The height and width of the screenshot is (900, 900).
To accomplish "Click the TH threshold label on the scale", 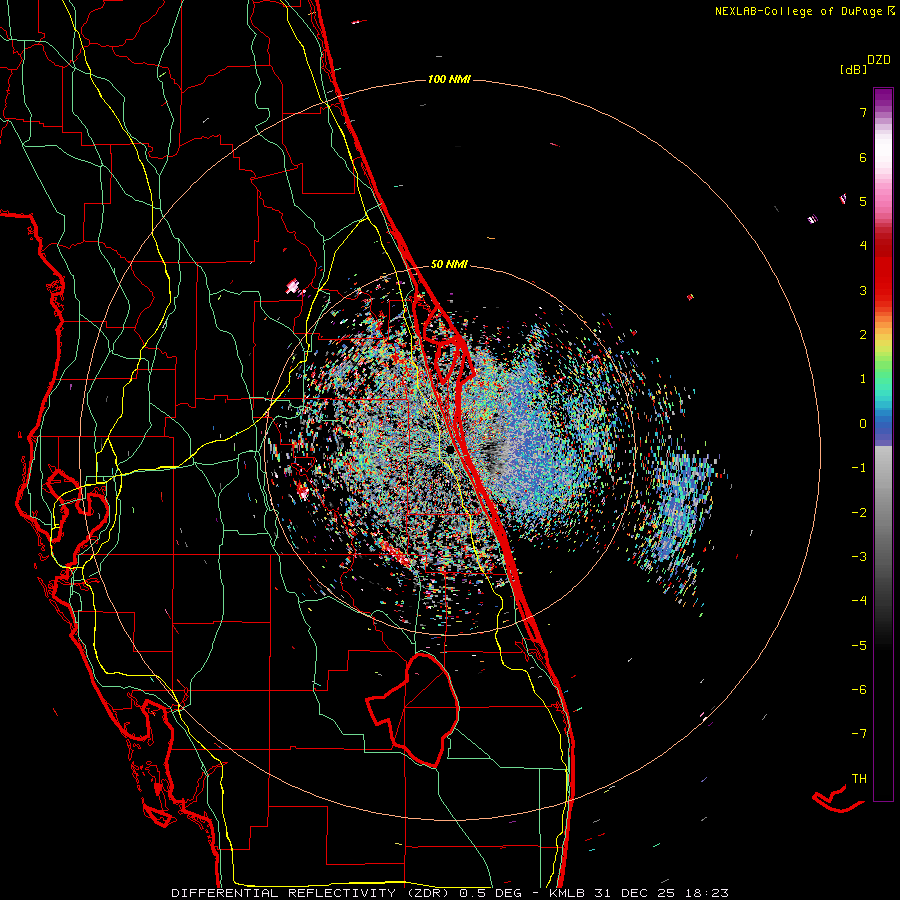I will (859, 779).
